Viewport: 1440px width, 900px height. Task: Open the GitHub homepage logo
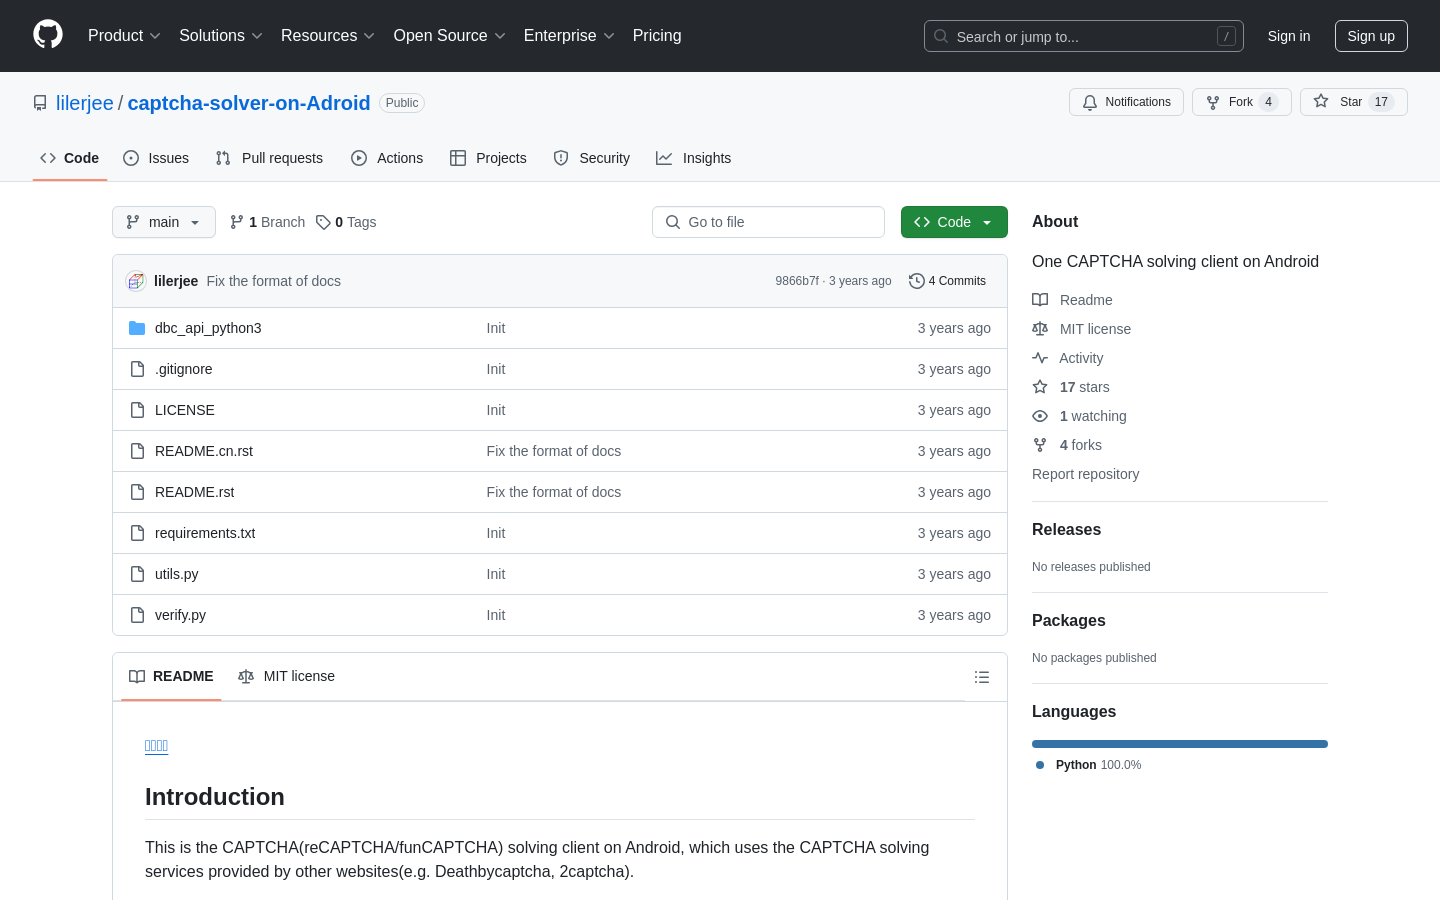[x=48, y=35]
